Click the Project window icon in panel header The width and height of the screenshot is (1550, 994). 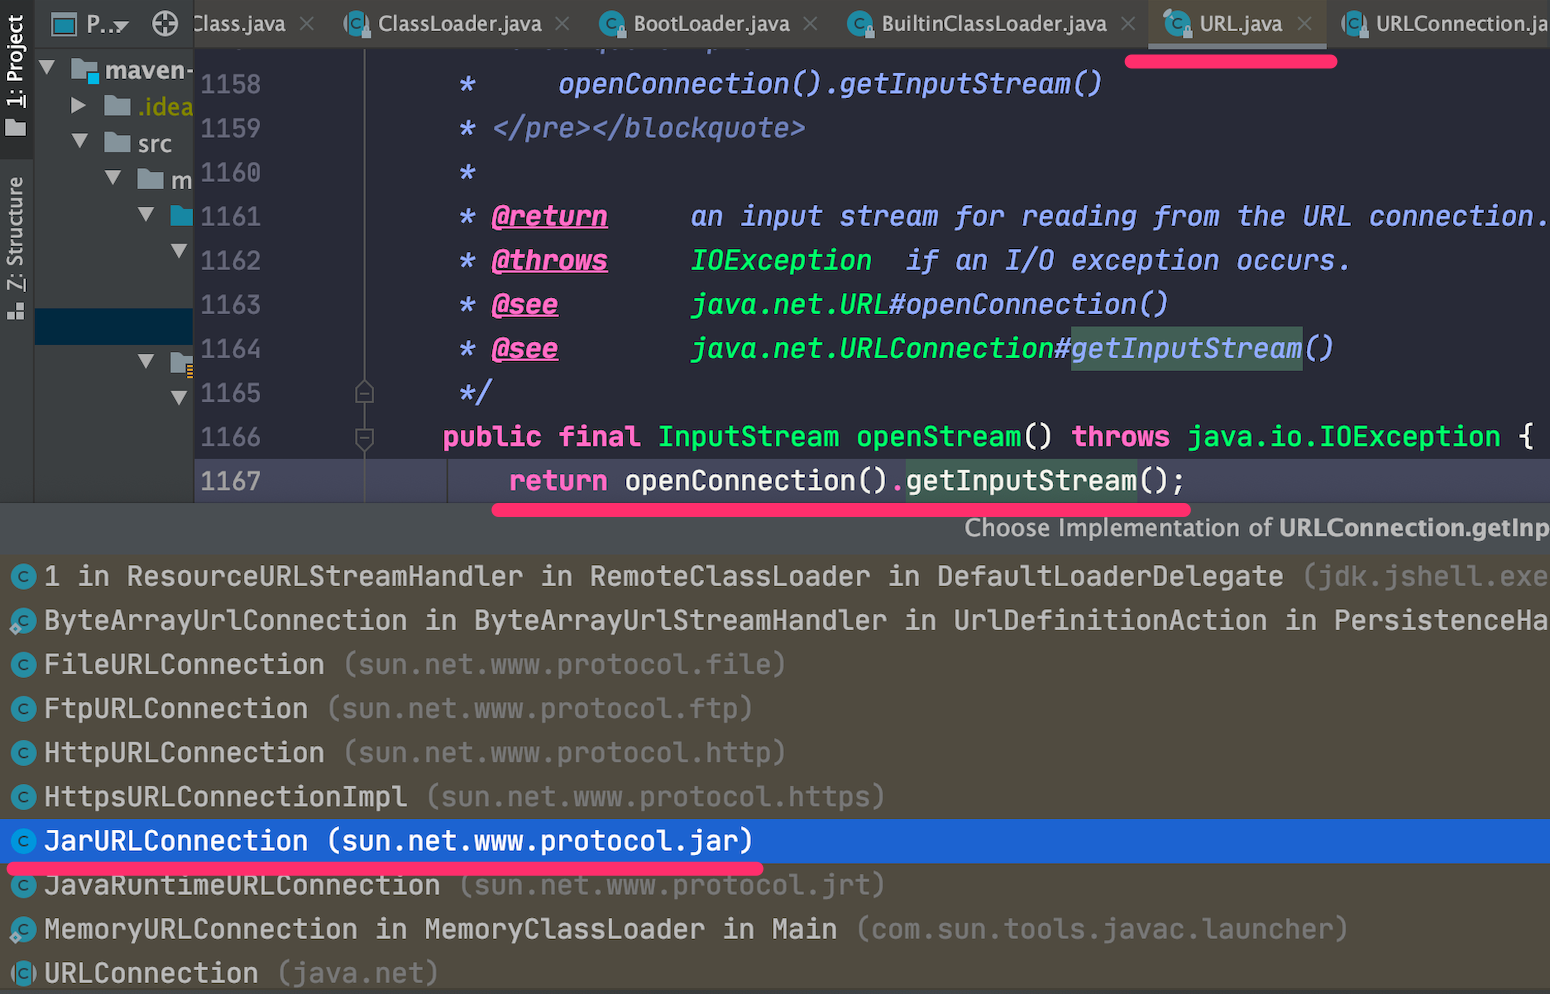click(63, 24)
